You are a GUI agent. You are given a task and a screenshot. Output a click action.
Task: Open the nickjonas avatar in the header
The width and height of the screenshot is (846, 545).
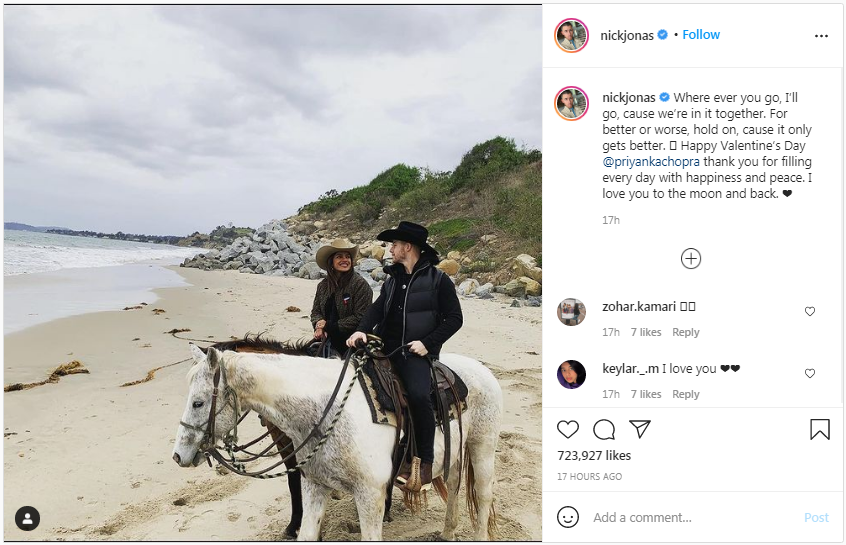(x=571, y=36)
